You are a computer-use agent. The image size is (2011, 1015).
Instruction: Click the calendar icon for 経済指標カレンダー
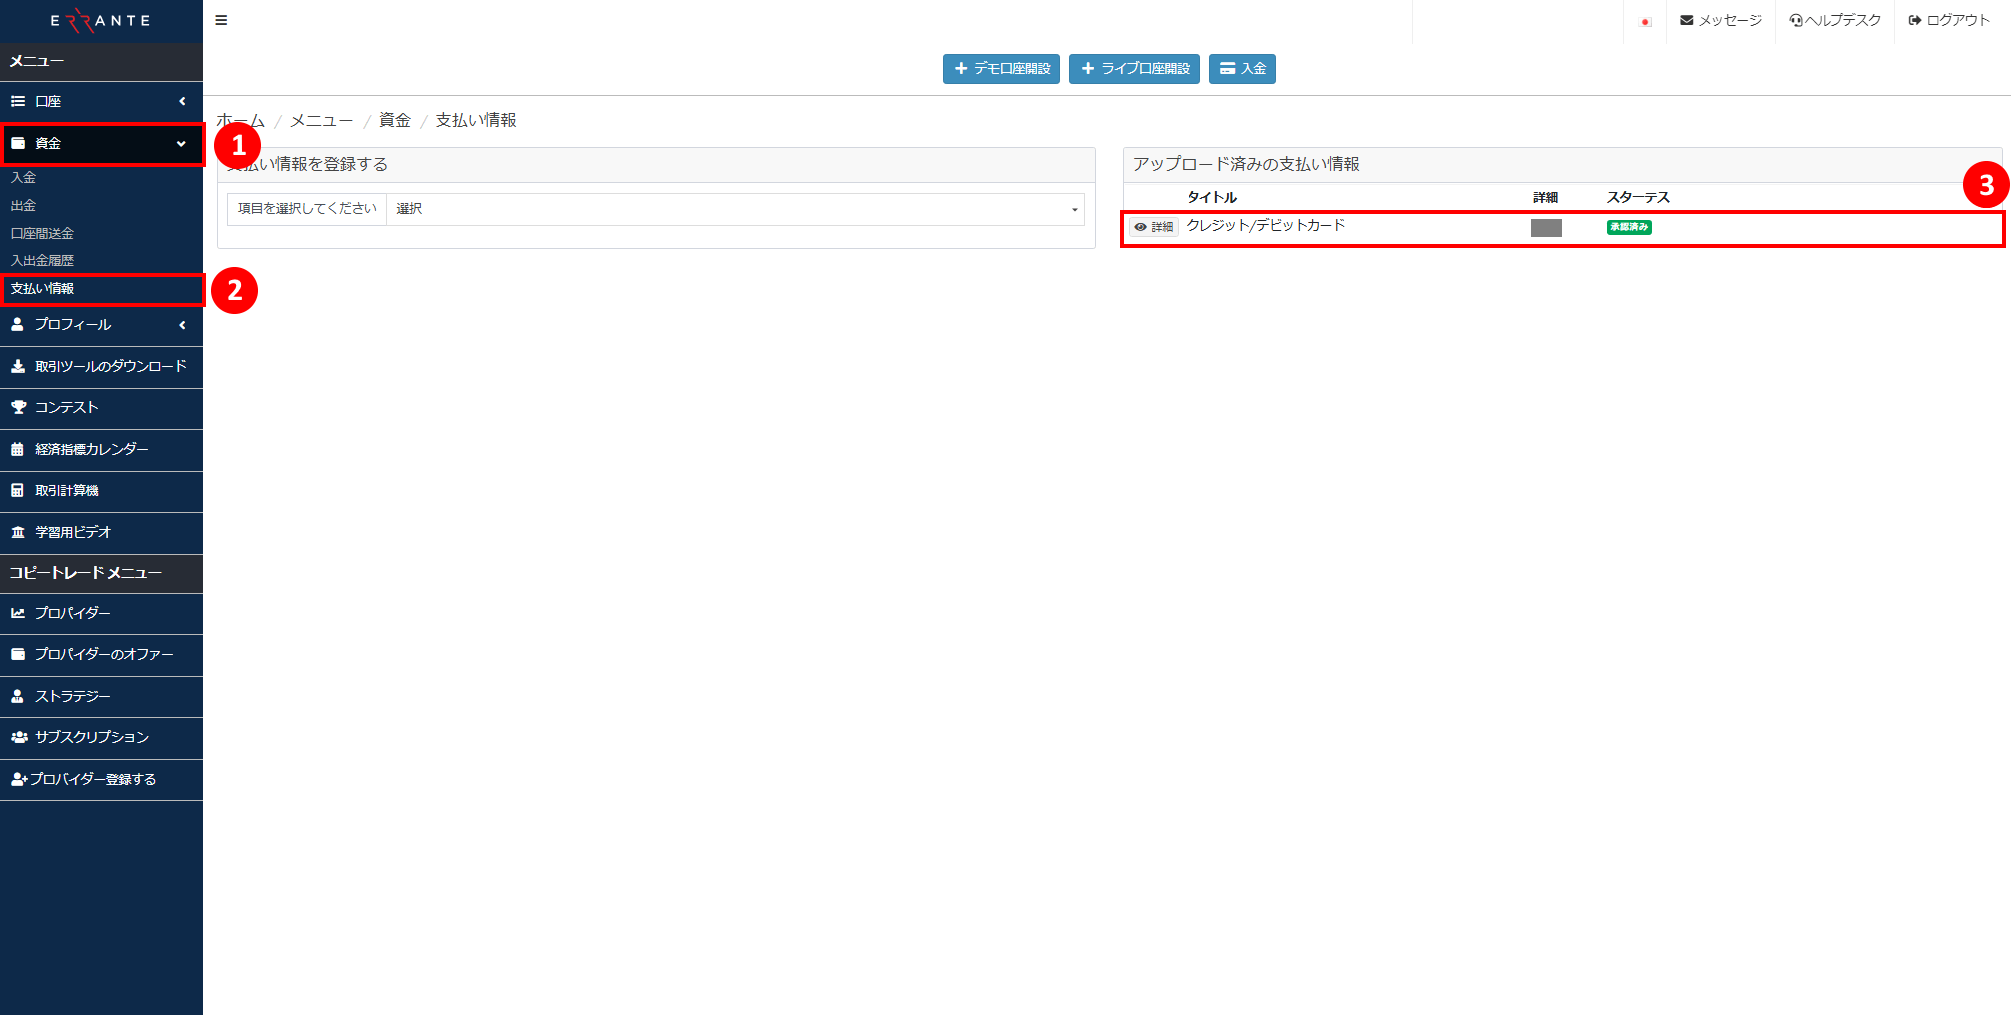click(x=18, y=450)
